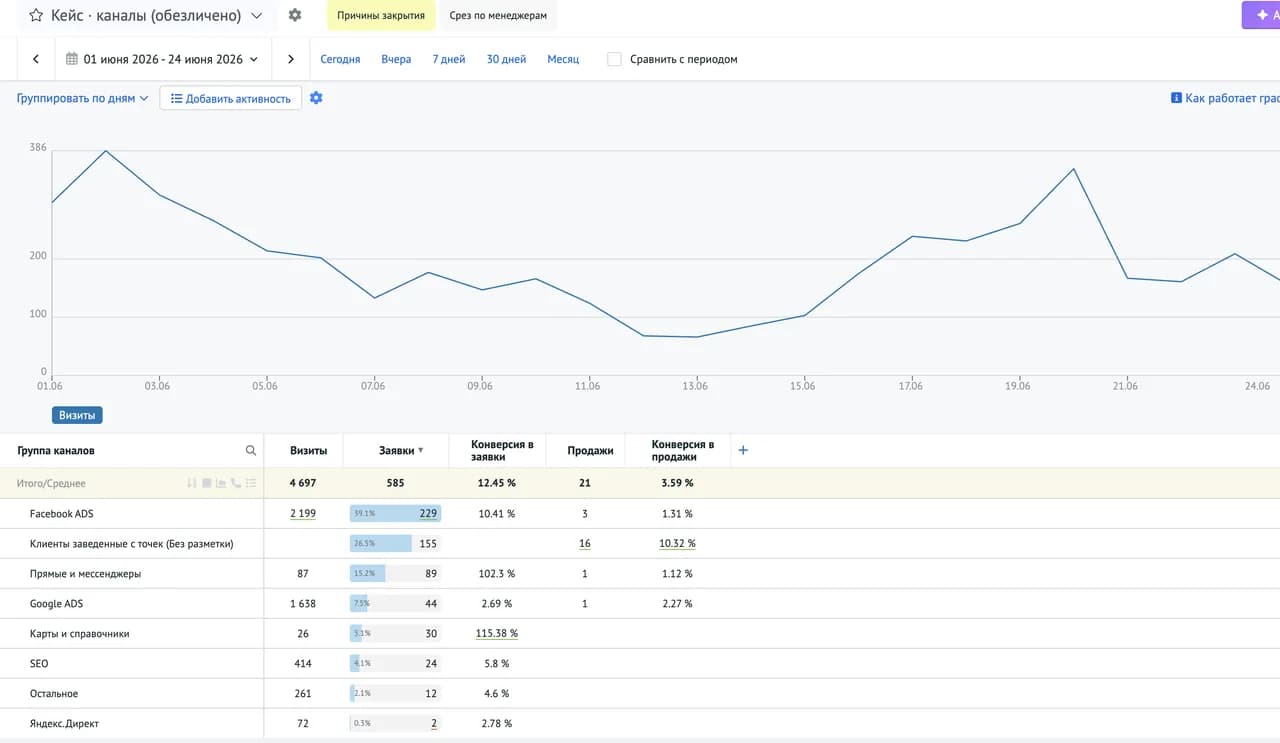The width and height of the screenshot is (1280, 743).
Task: Select the 7 дней quick period
Action: 449,59
